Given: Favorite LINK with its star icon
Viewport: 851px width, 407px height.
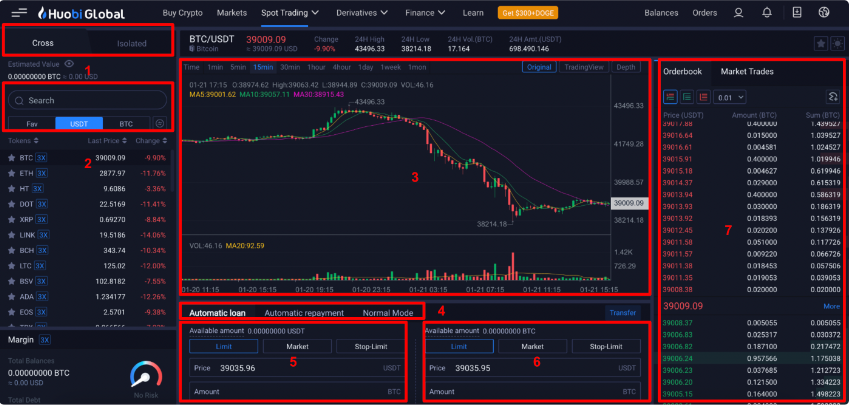Looking at the screenshot, I should pyautogui.click(x=11, y=235).
